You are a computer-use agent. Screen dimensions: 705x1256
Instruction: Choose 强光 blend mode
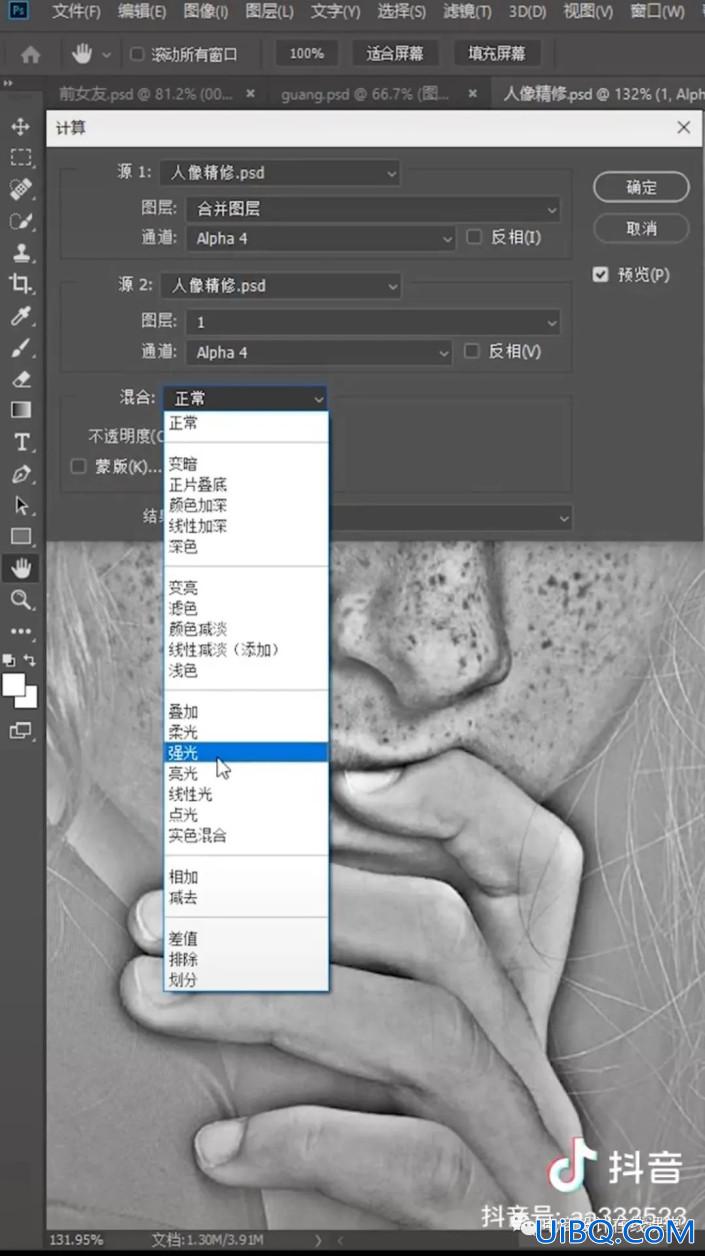(246, 752)
